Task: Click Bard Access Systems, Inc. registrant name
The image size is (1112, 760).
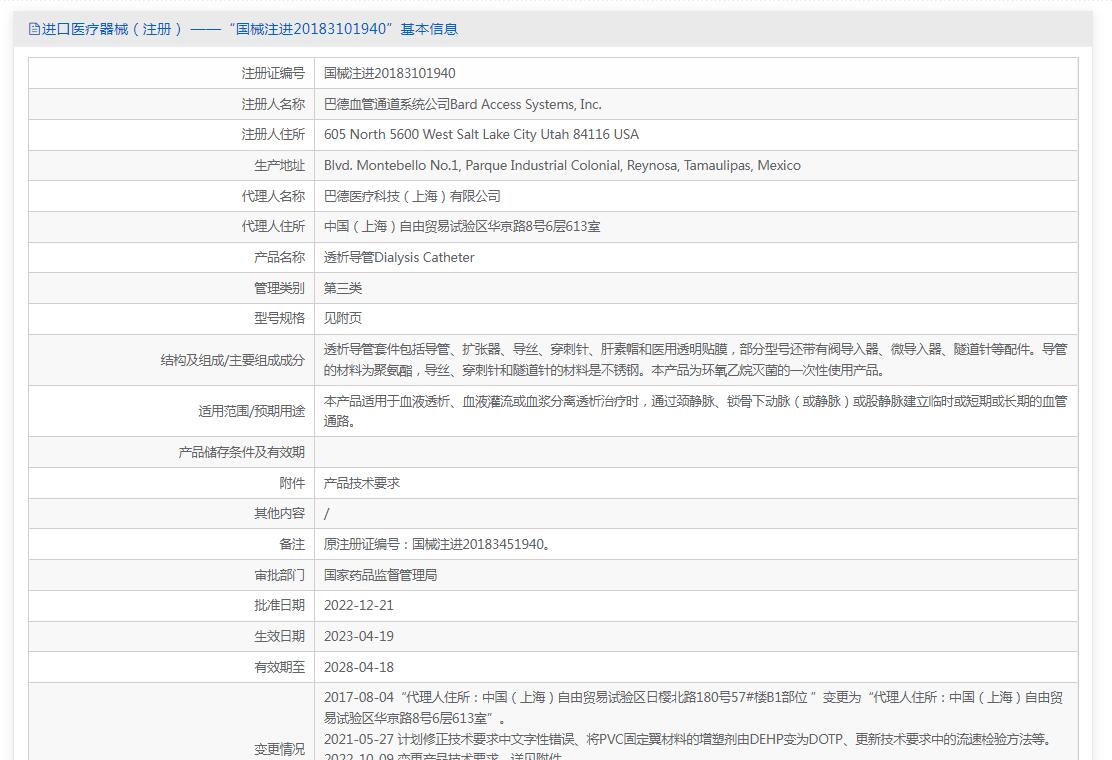Action: (526, 104)
